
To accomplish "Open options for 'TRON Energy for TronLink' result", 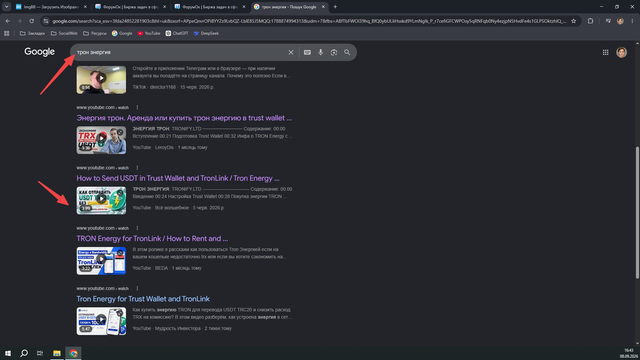I will coord(137,228).
